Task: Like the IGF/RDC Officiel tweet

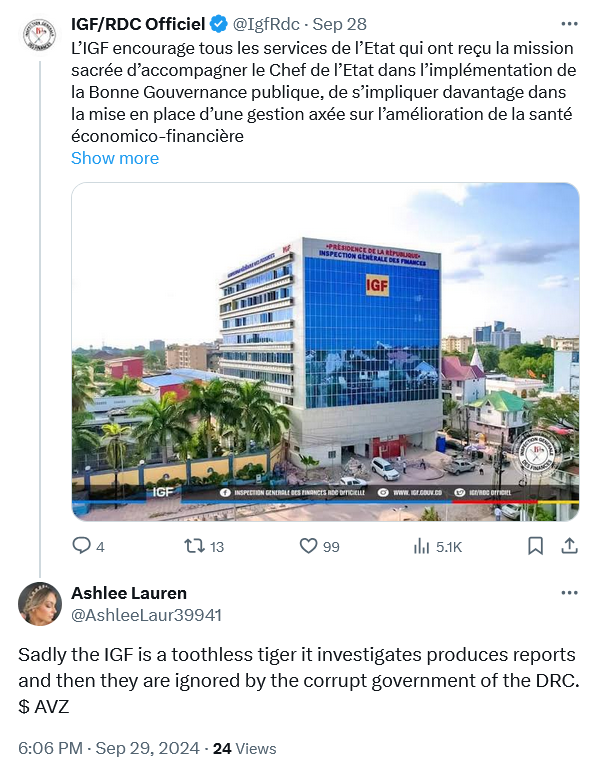Action: pos(319,546)
